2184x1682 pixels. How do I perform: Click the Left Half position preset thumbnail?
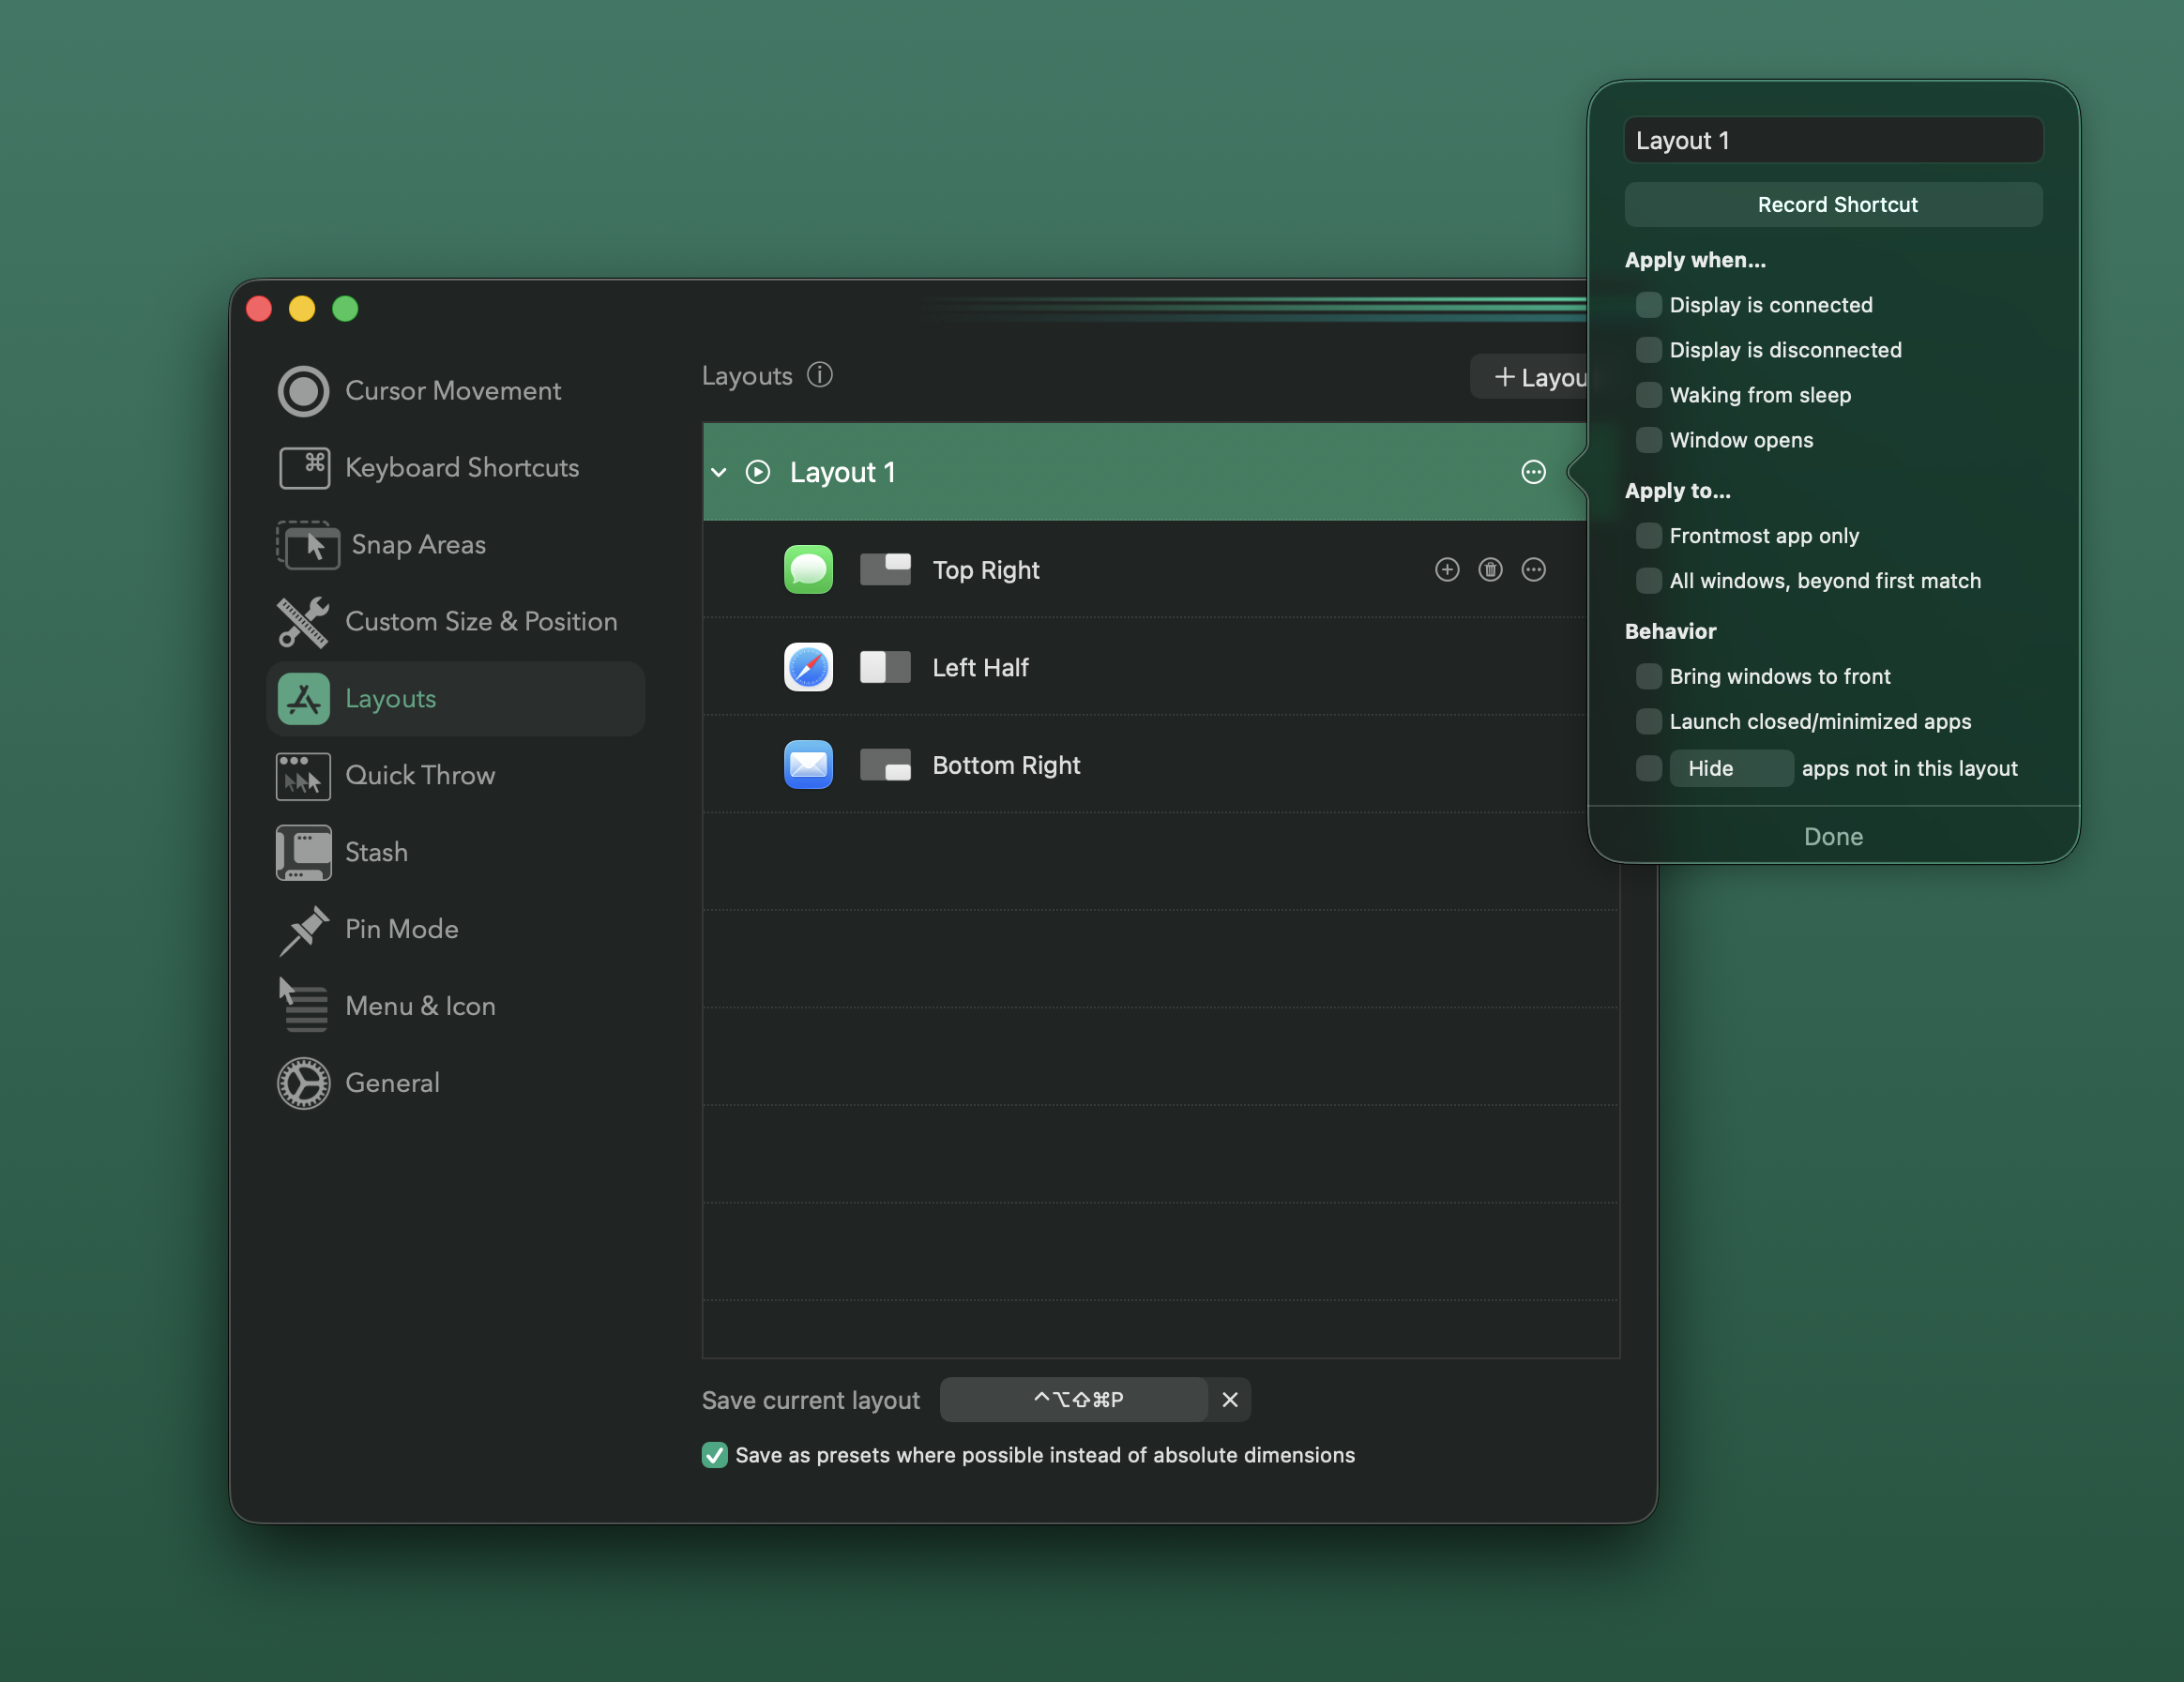pos(885,667)
